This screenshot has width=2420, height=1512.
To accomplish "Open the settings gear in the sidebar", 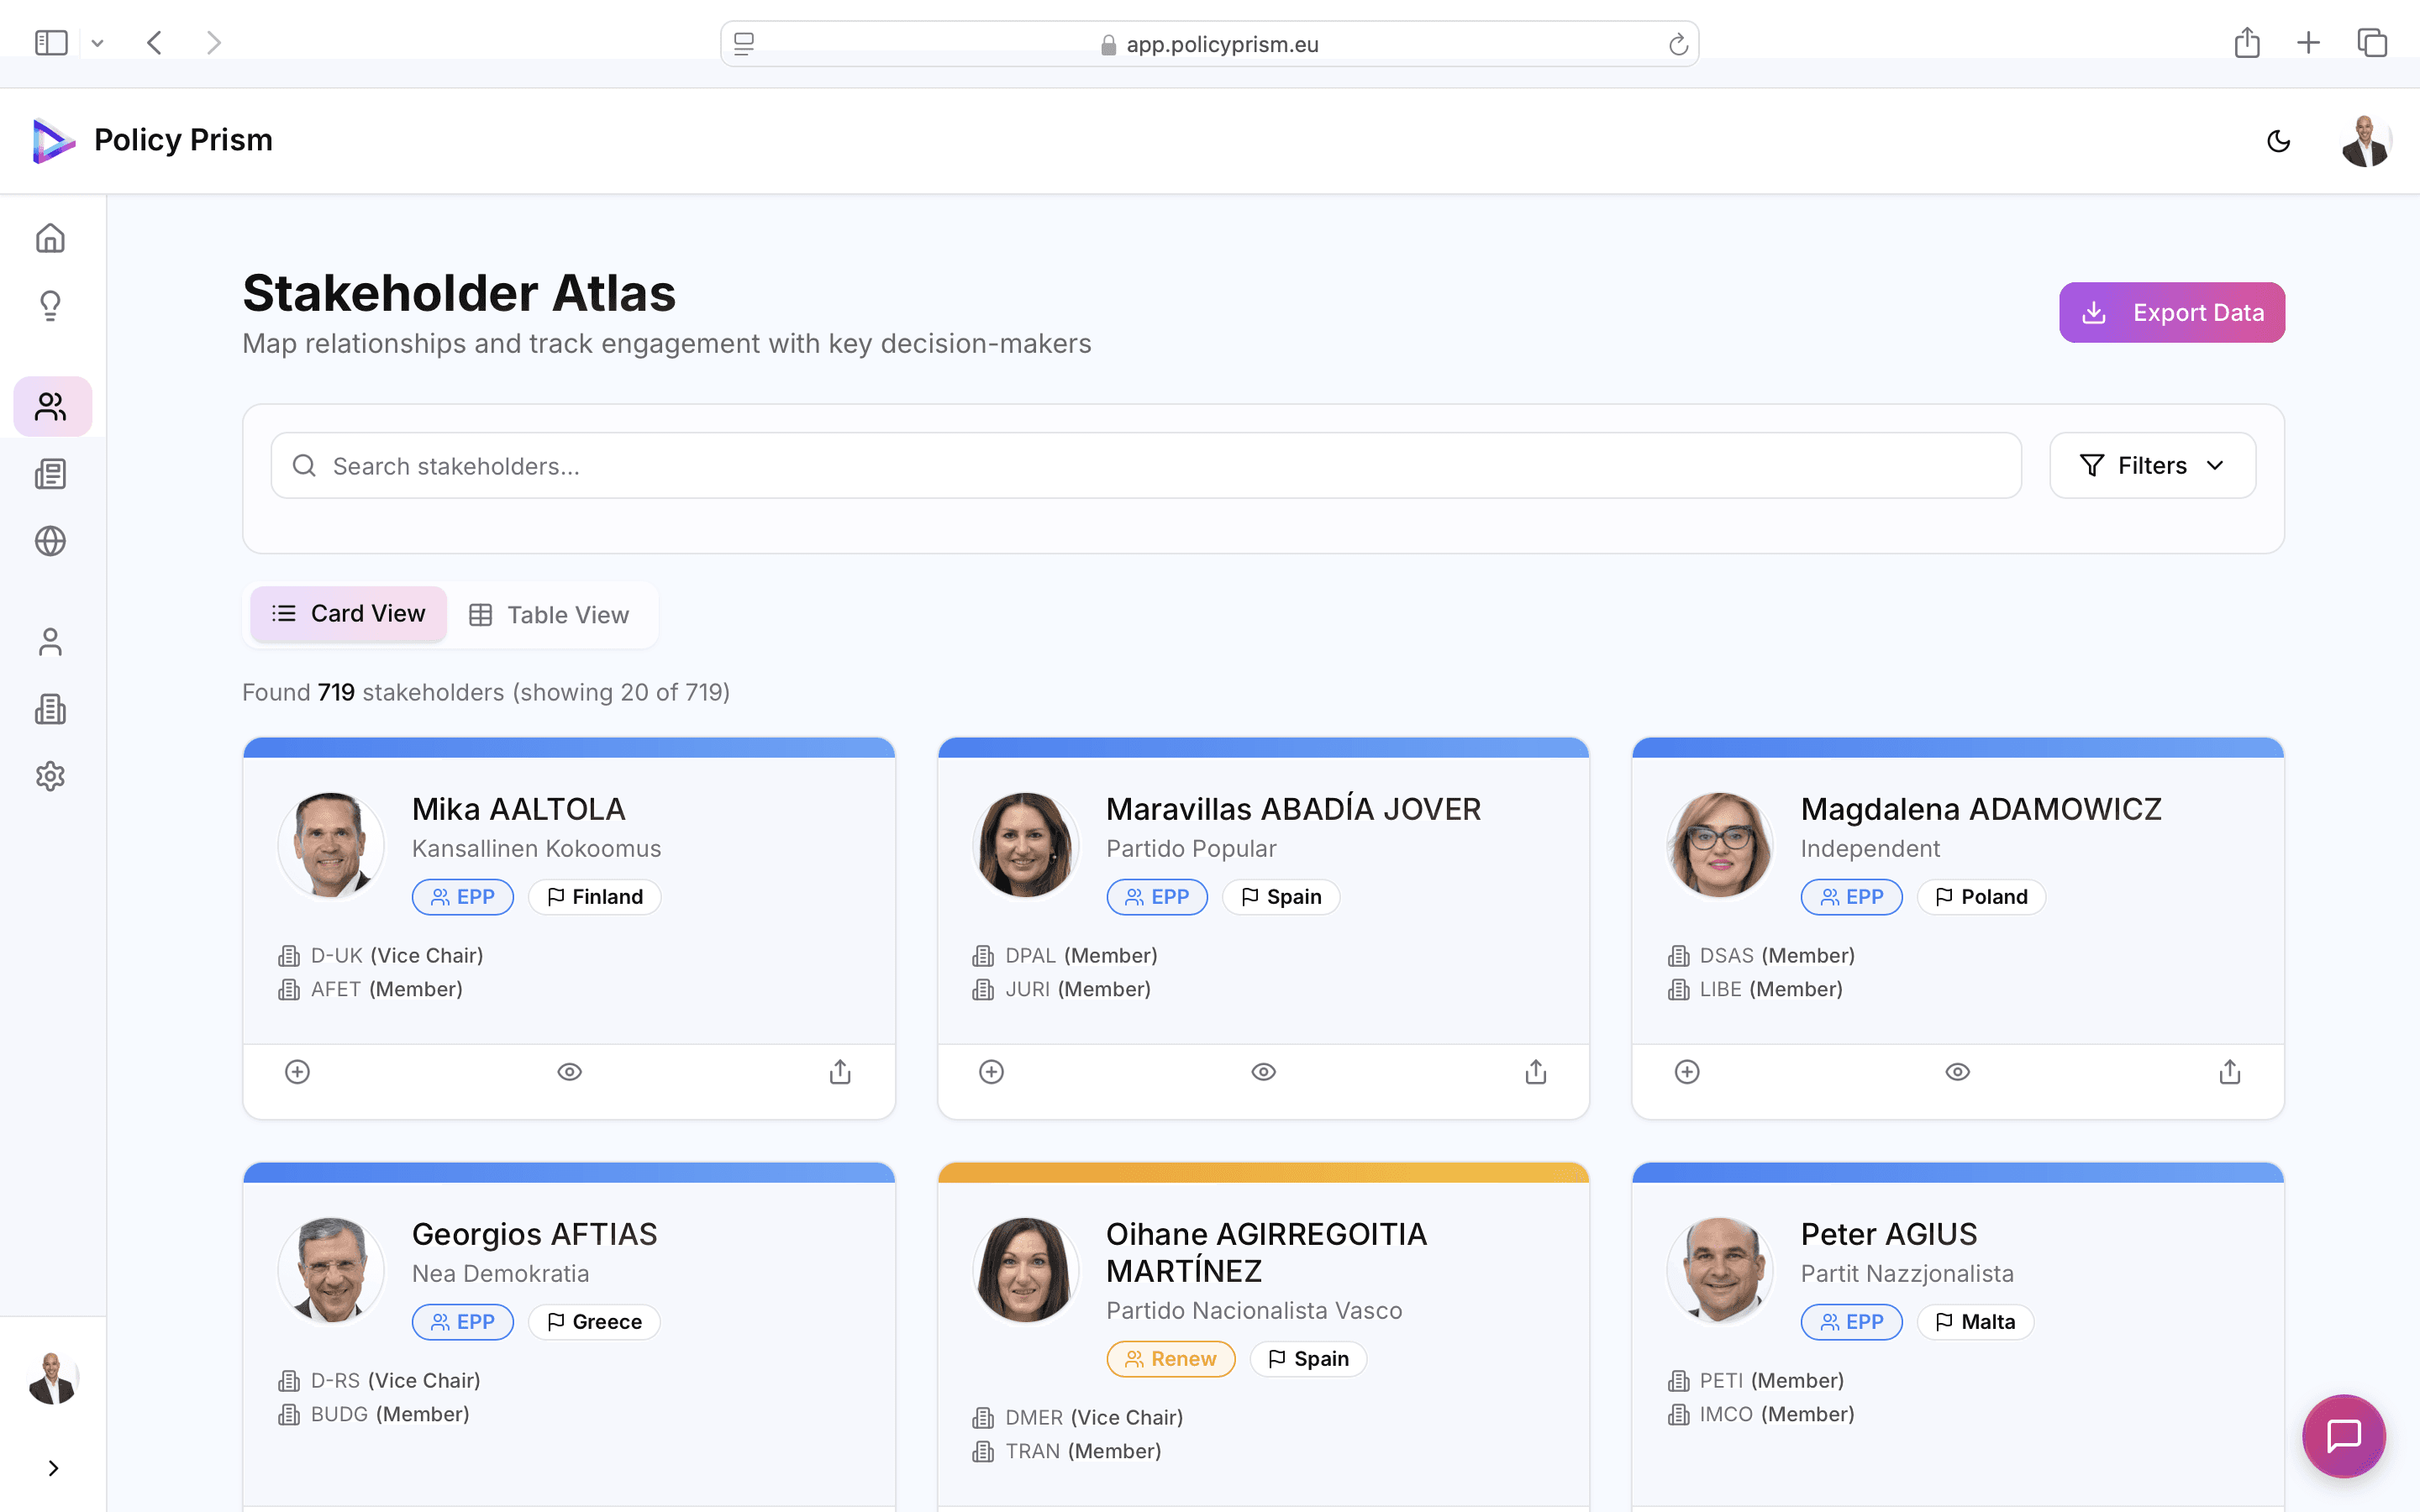I will click(50, 776).
